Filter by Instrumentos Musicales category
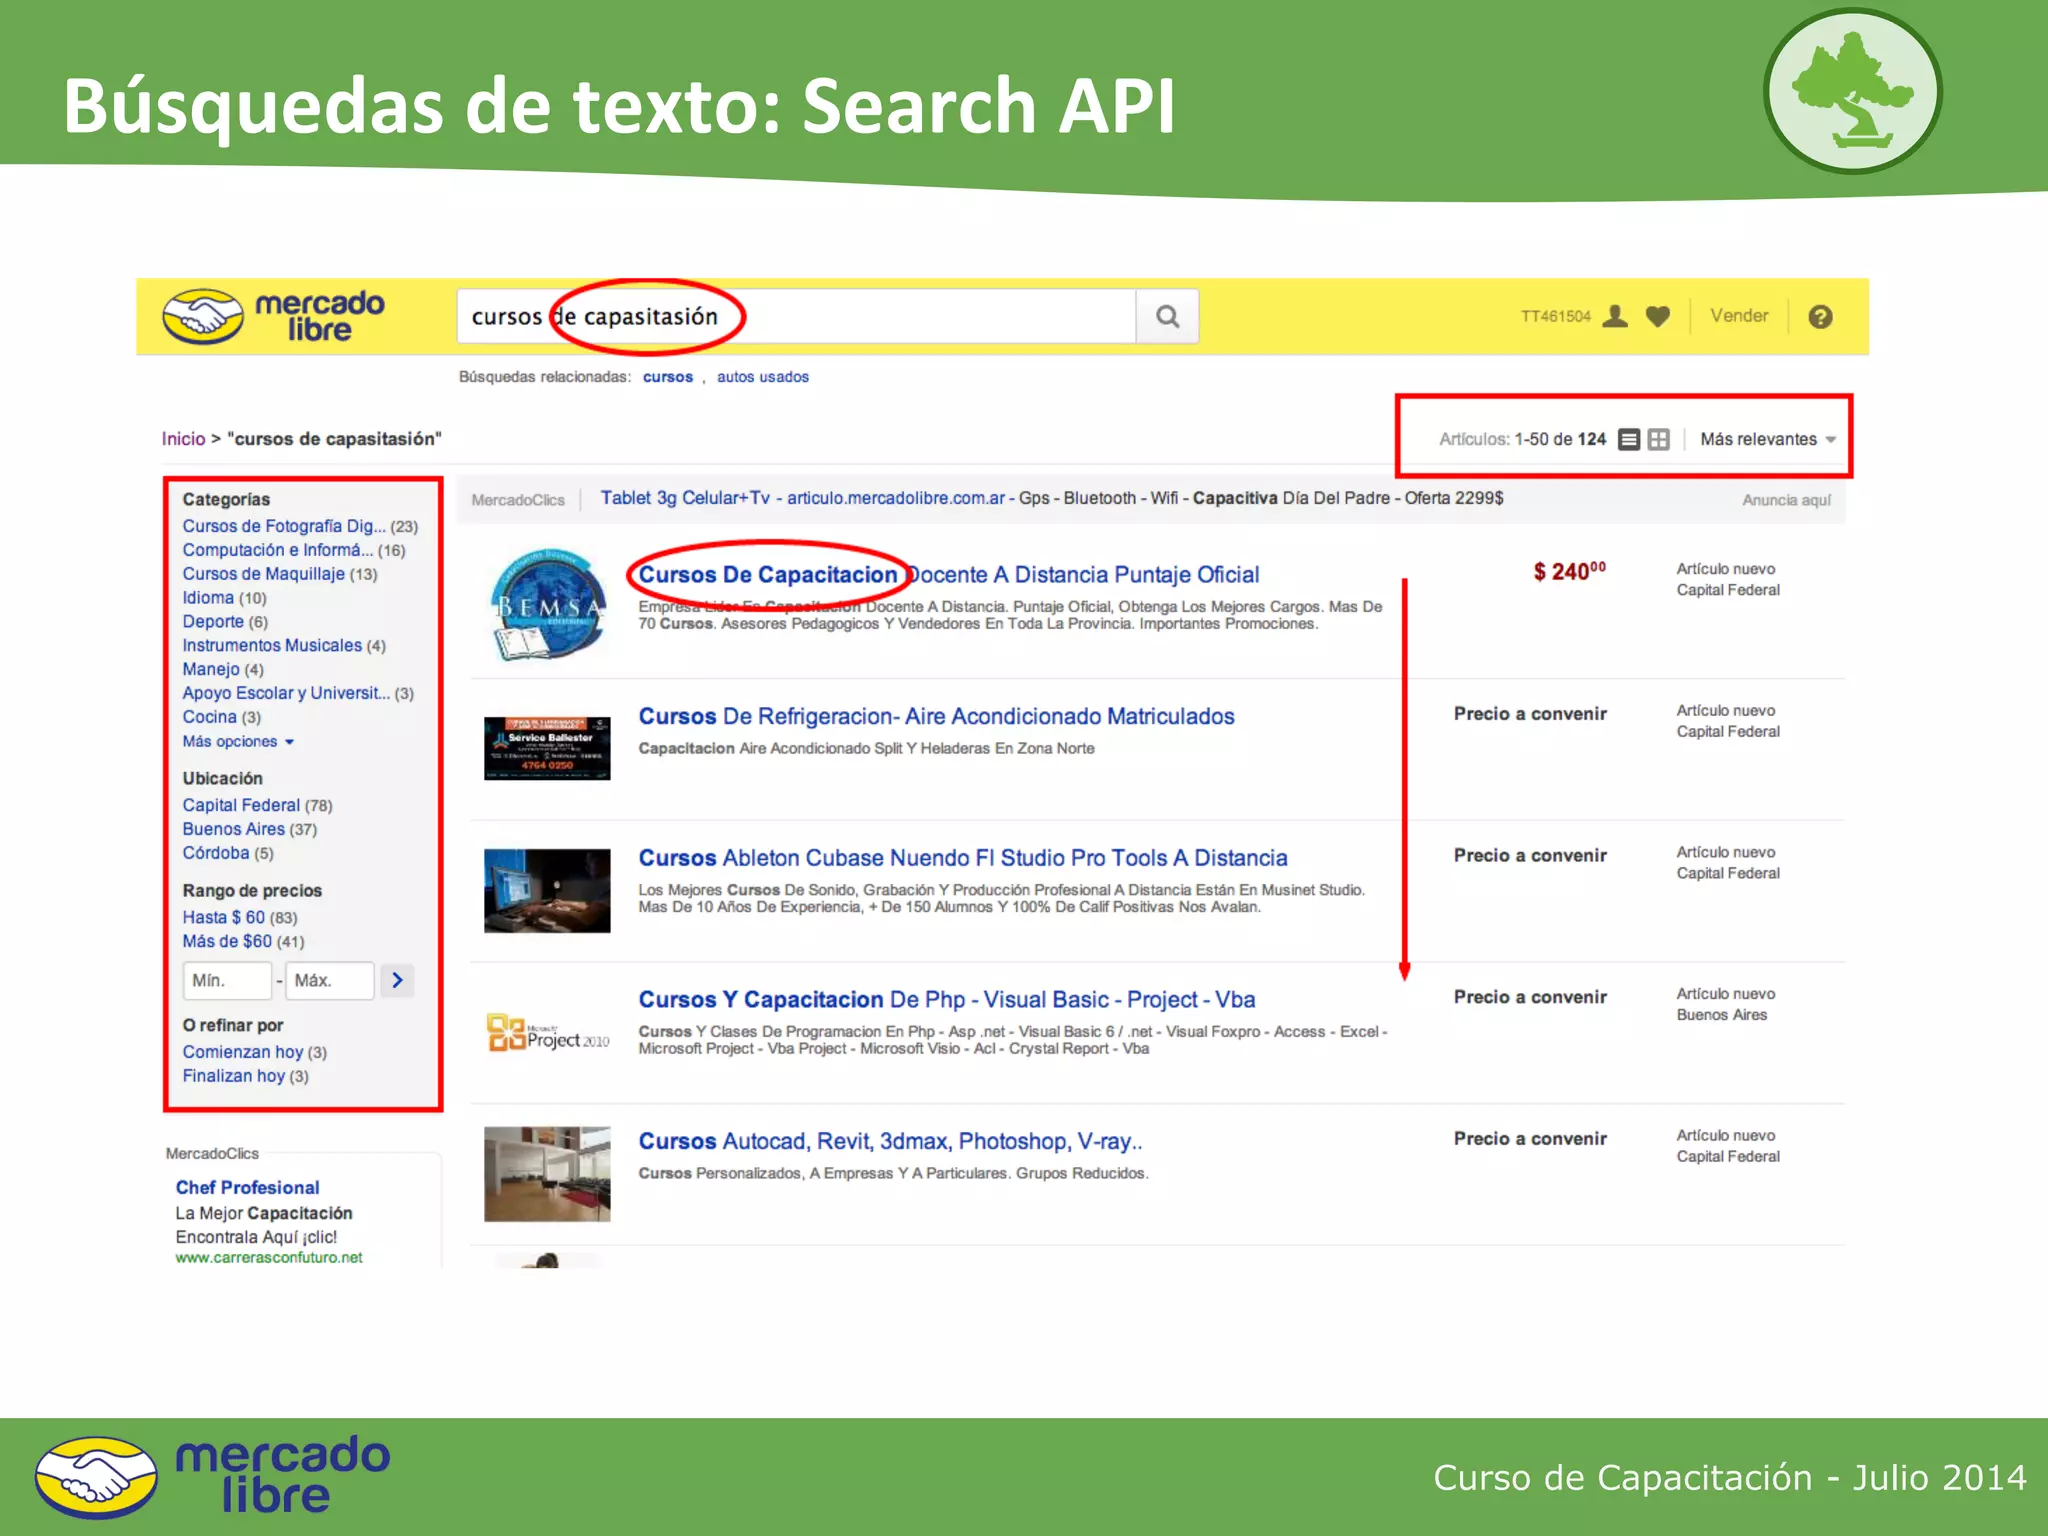Screen dimensions: 2048x1536 click(272, 646)
